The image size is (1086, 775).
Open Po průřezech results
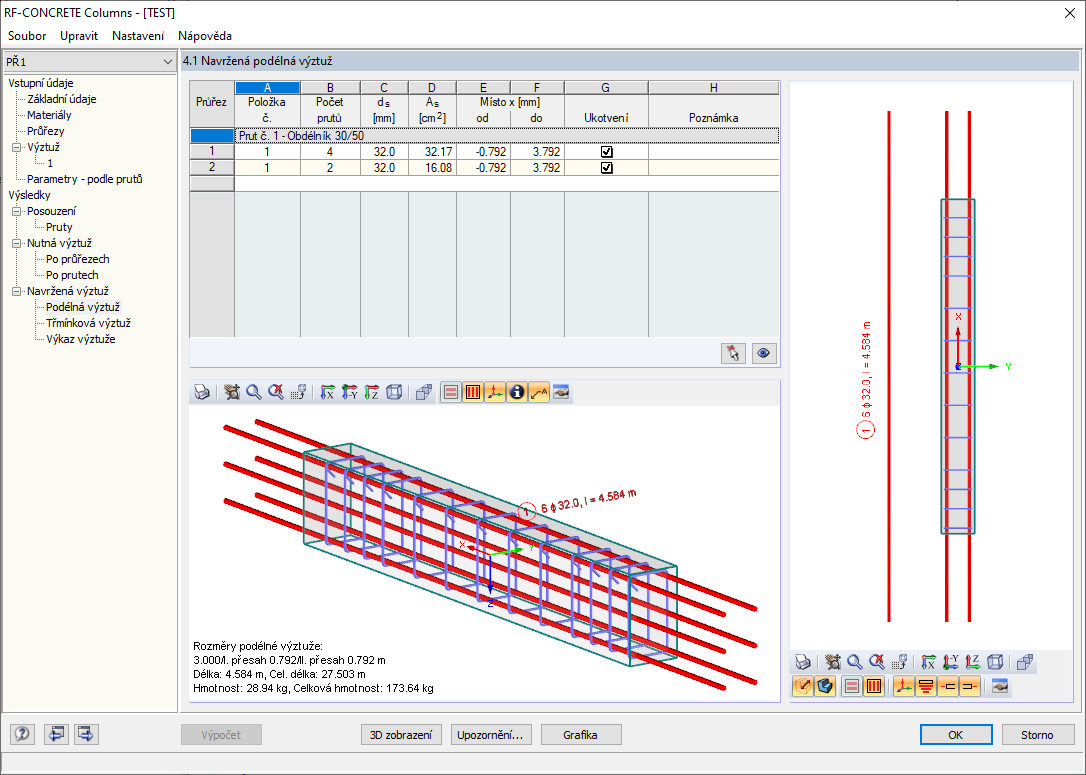78,259
